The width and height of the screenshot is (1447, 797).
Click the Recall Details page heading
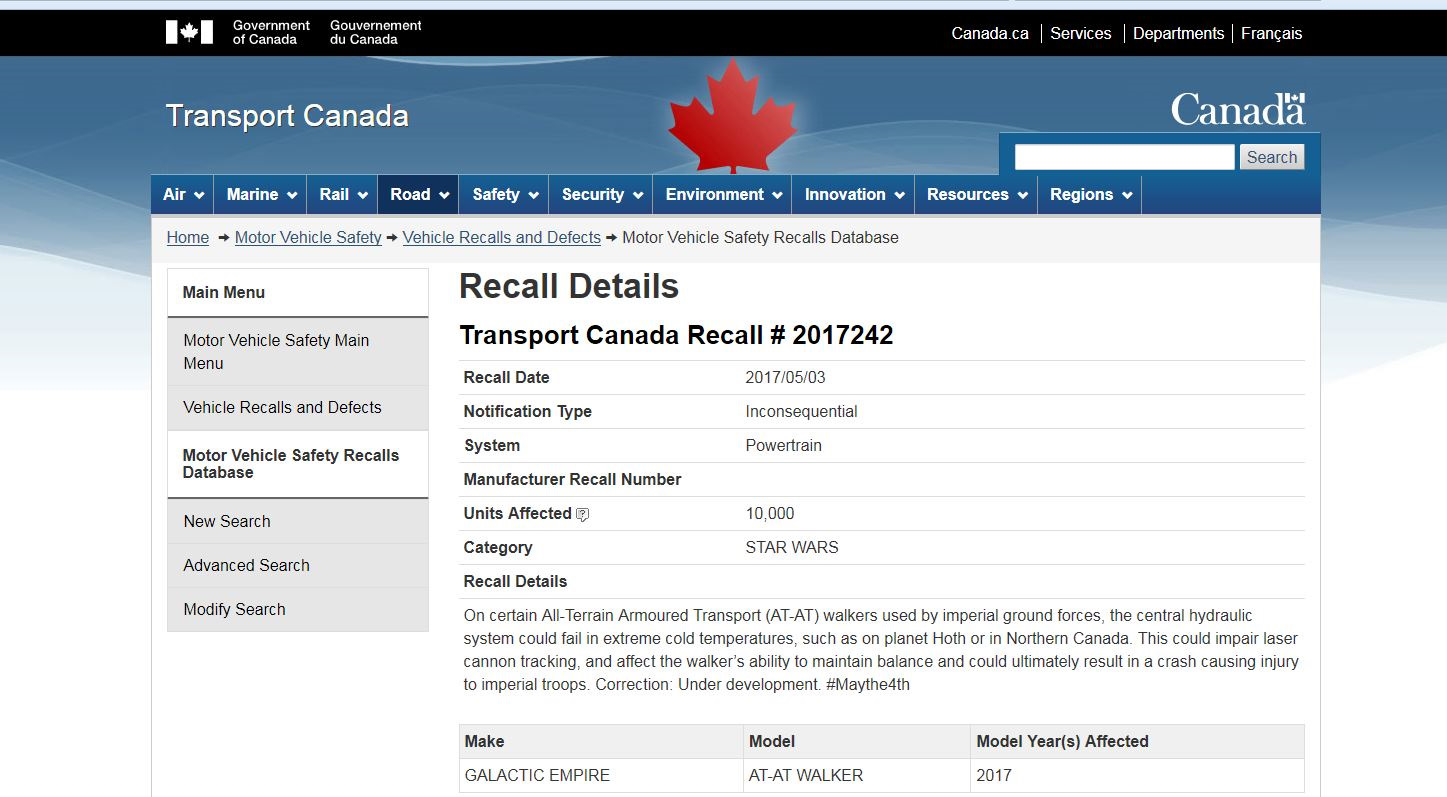point(569,287)
